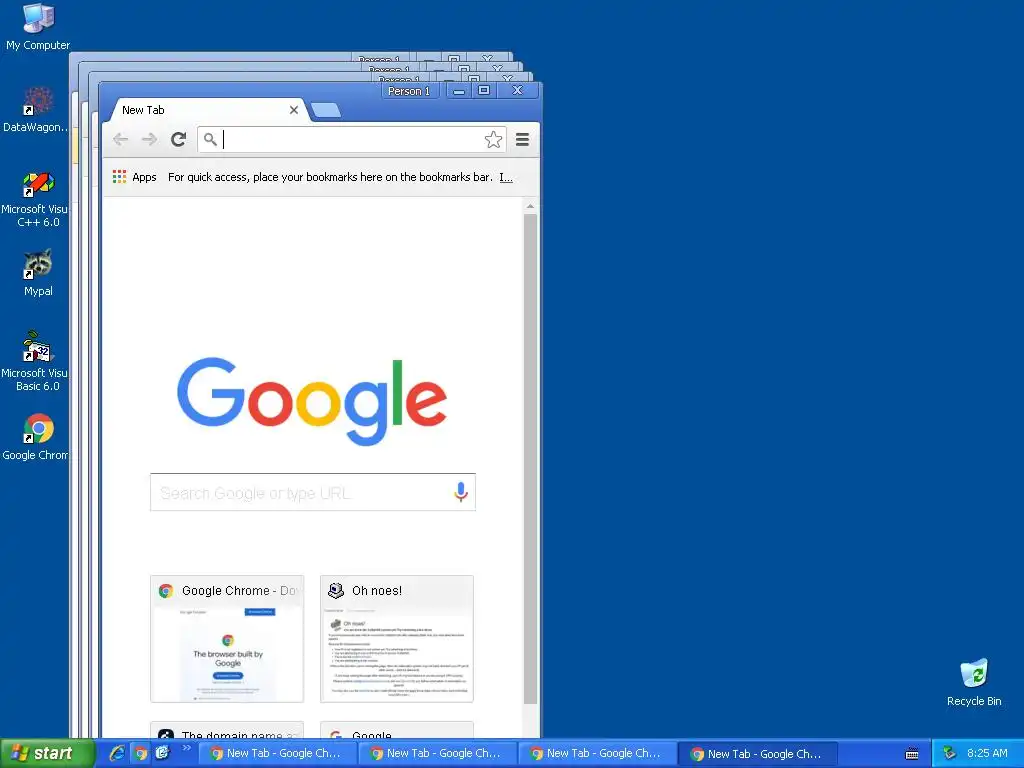Click the Import bookmarks link
This screenshot has height=768, width=1024.
tap(506, 177)
